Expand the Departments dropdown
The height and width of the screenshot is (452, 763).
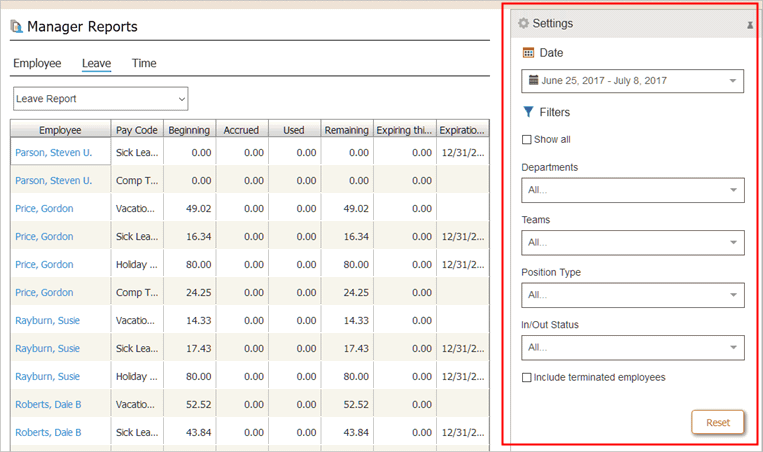point(632,190)
